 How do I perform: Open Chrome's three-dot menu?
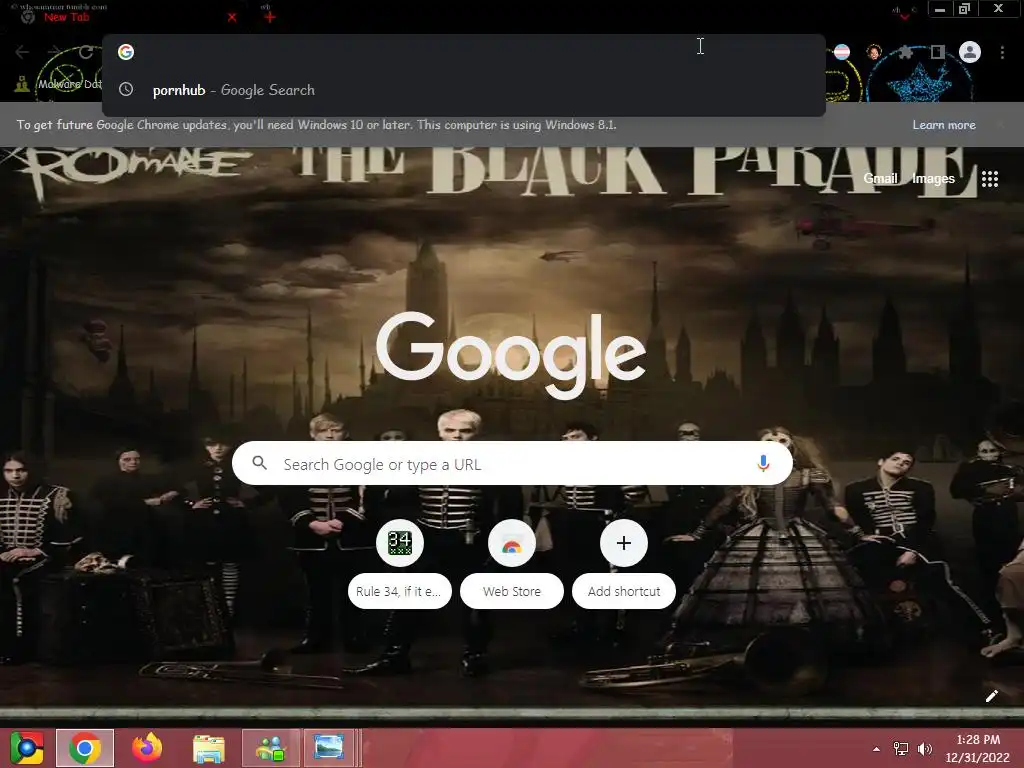[x=1002, y=52]
